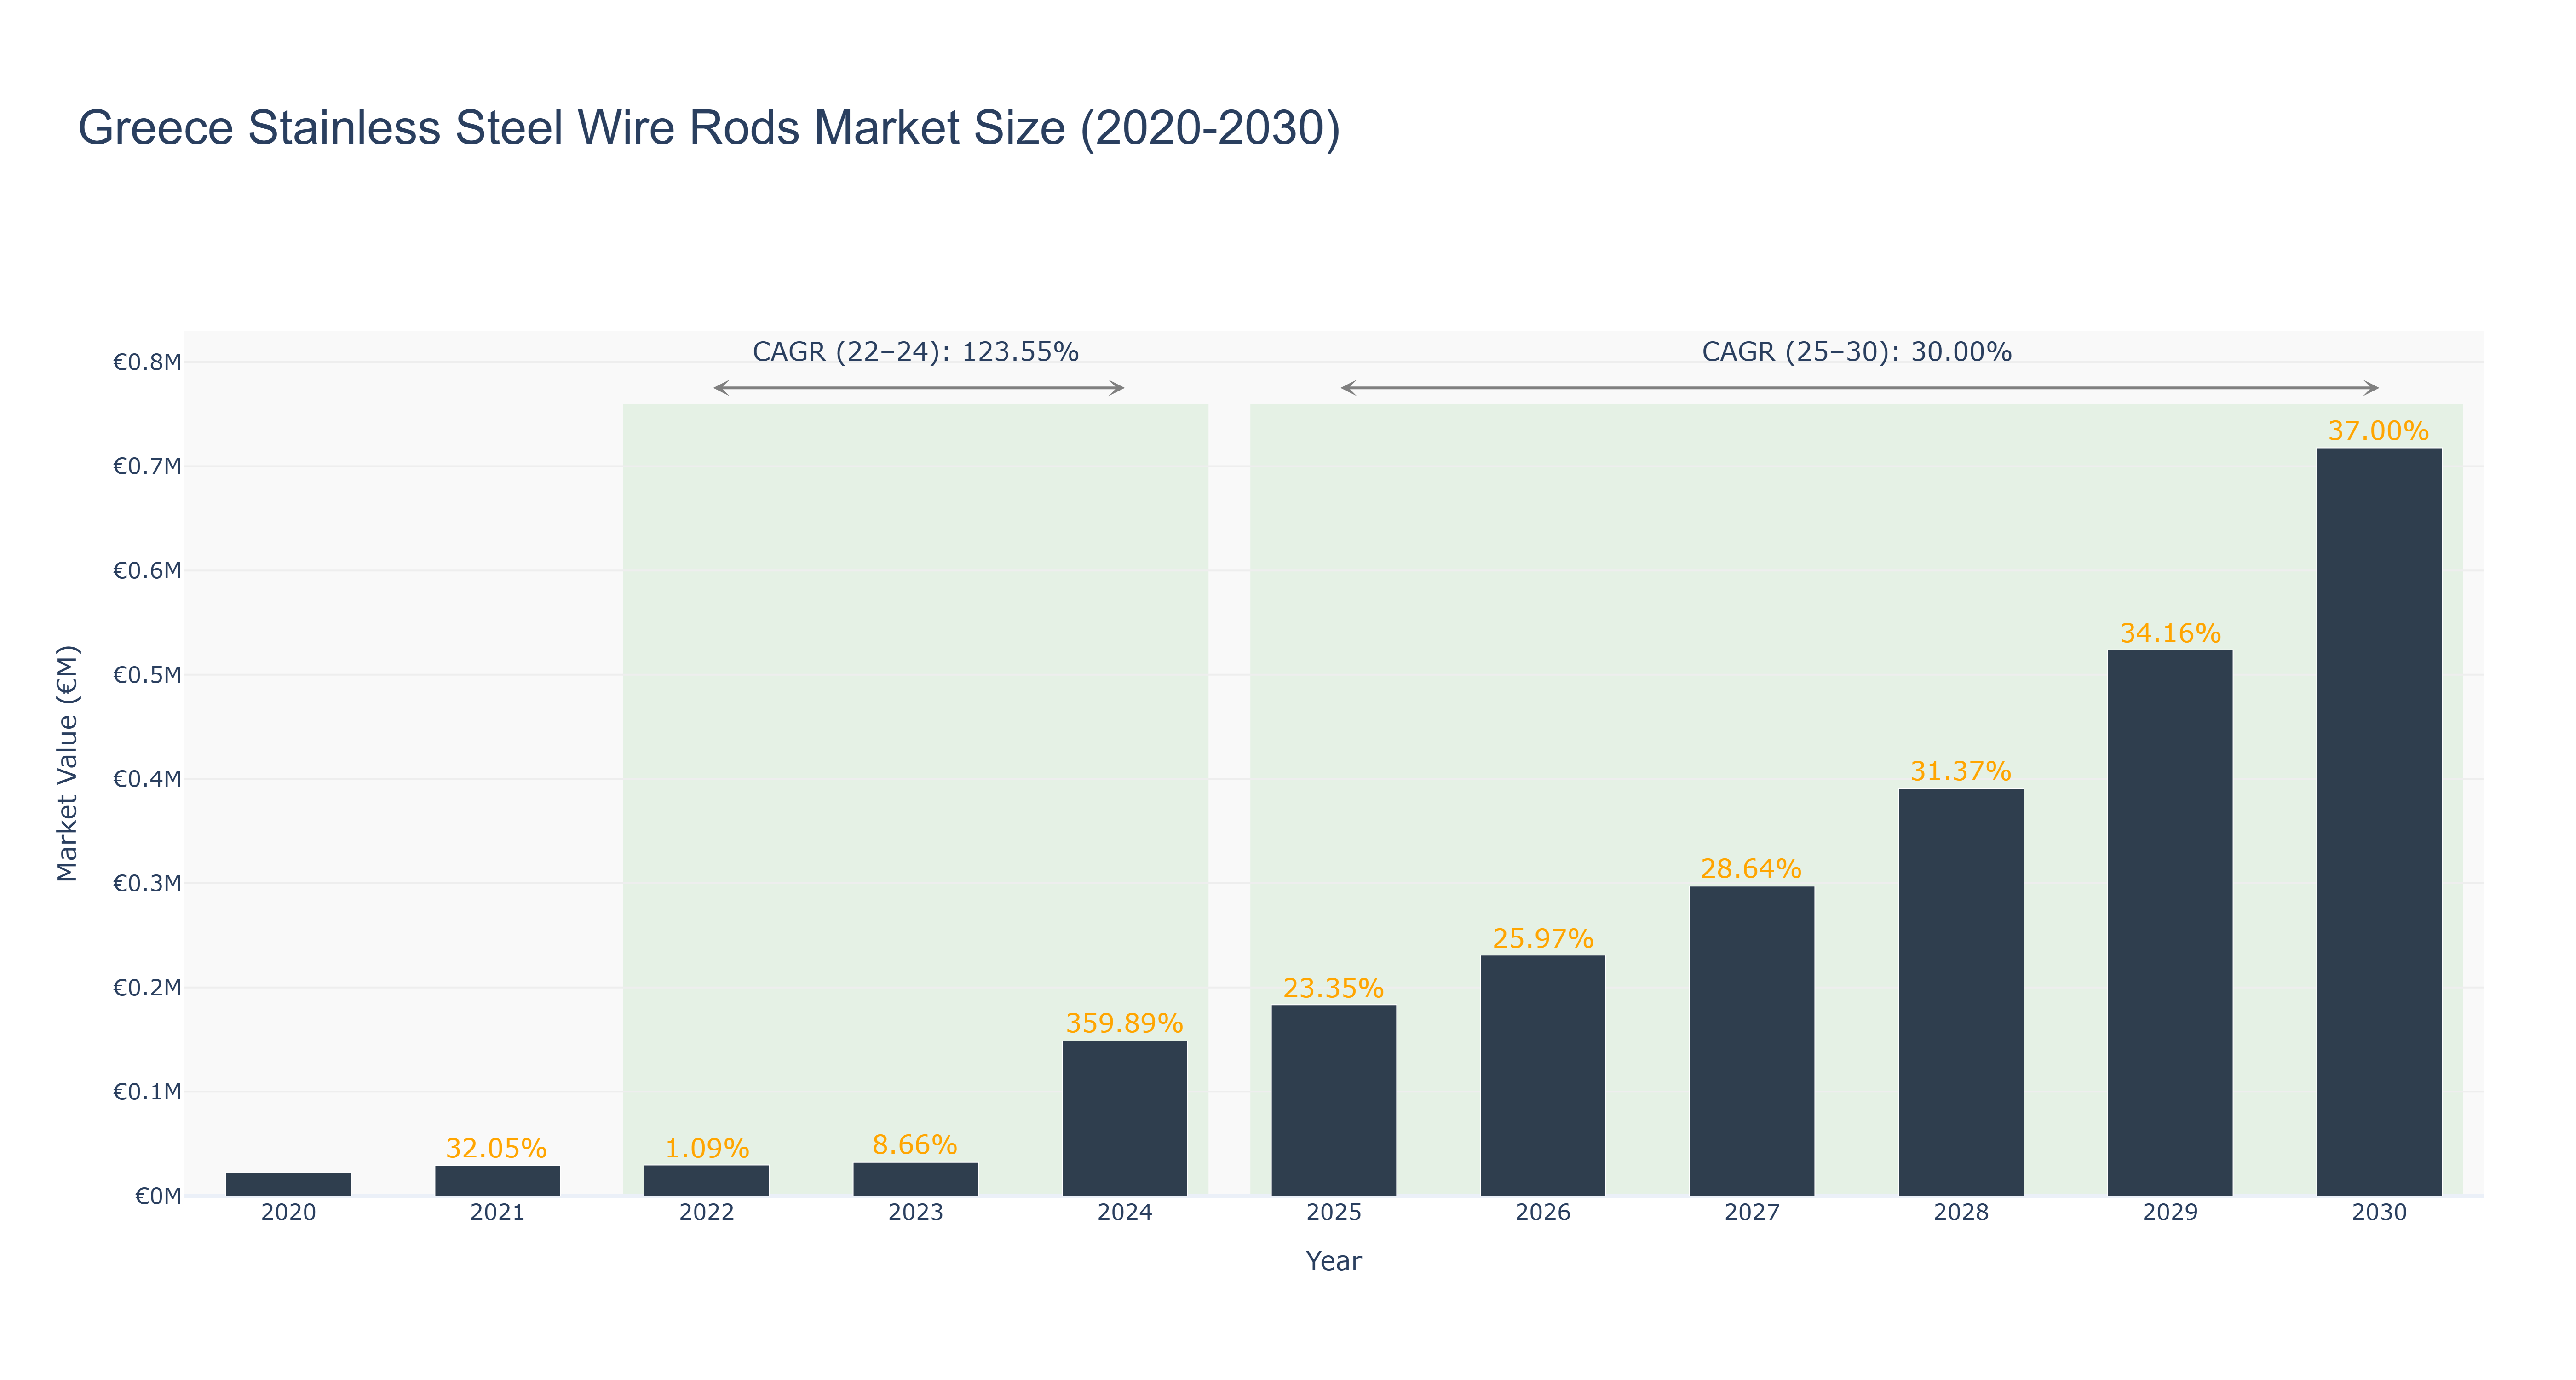
Task: Click the chart title 'Greece Stainless Steel Wire Rods Market Size'
Action: click(709, 129)
